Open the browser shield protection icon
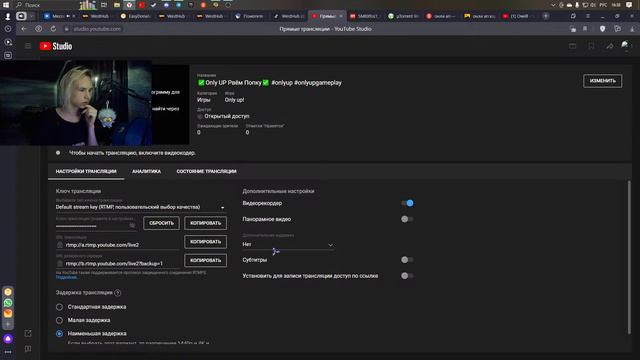Viewport: 640px width, 360px height. (x=602, y=29)
